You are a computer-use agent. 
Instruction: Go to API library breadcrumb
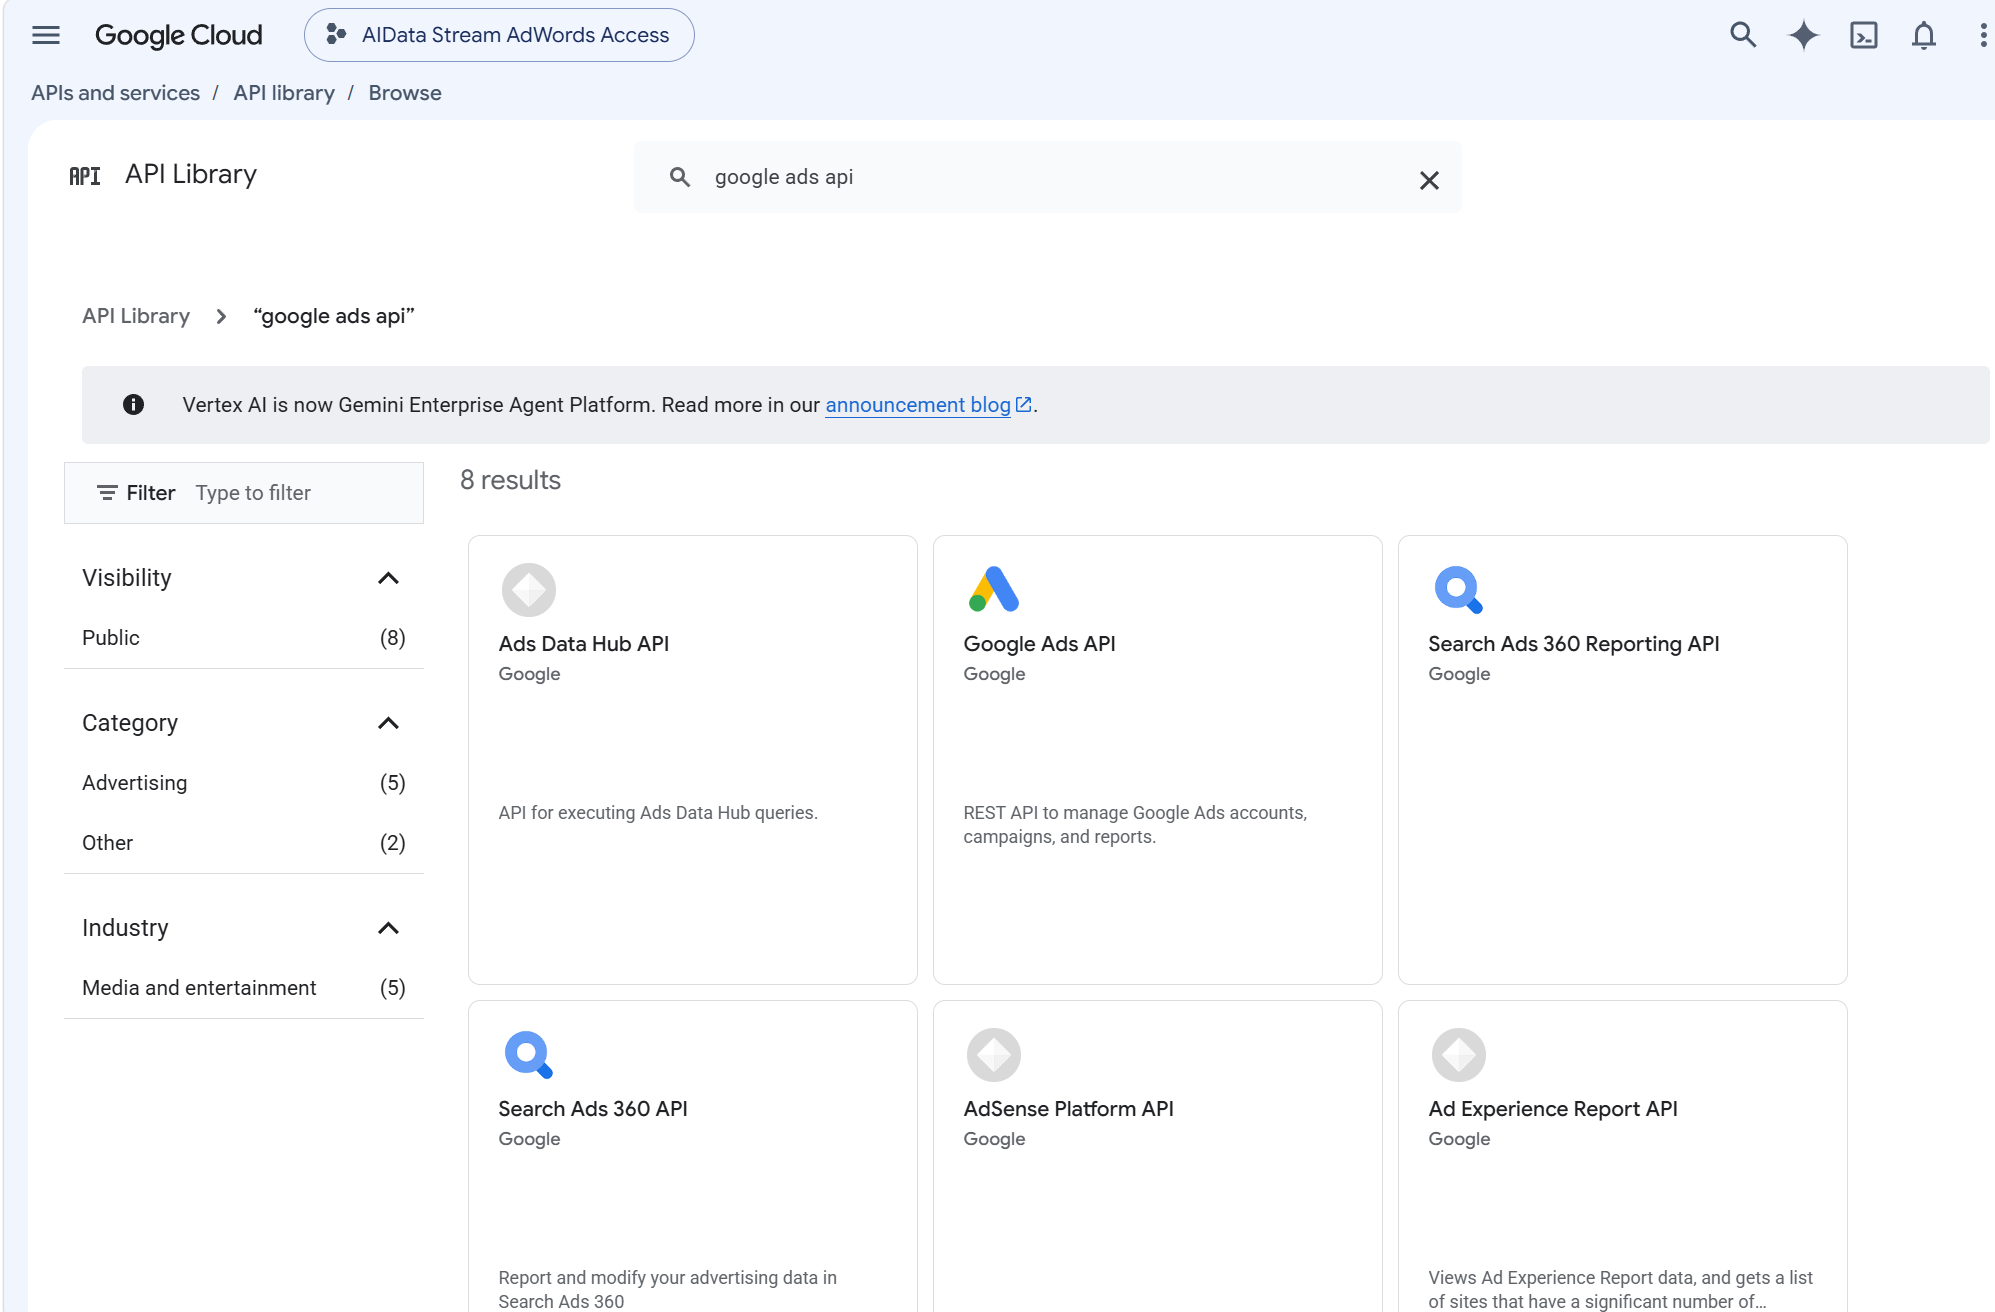[x=284, y=93]
